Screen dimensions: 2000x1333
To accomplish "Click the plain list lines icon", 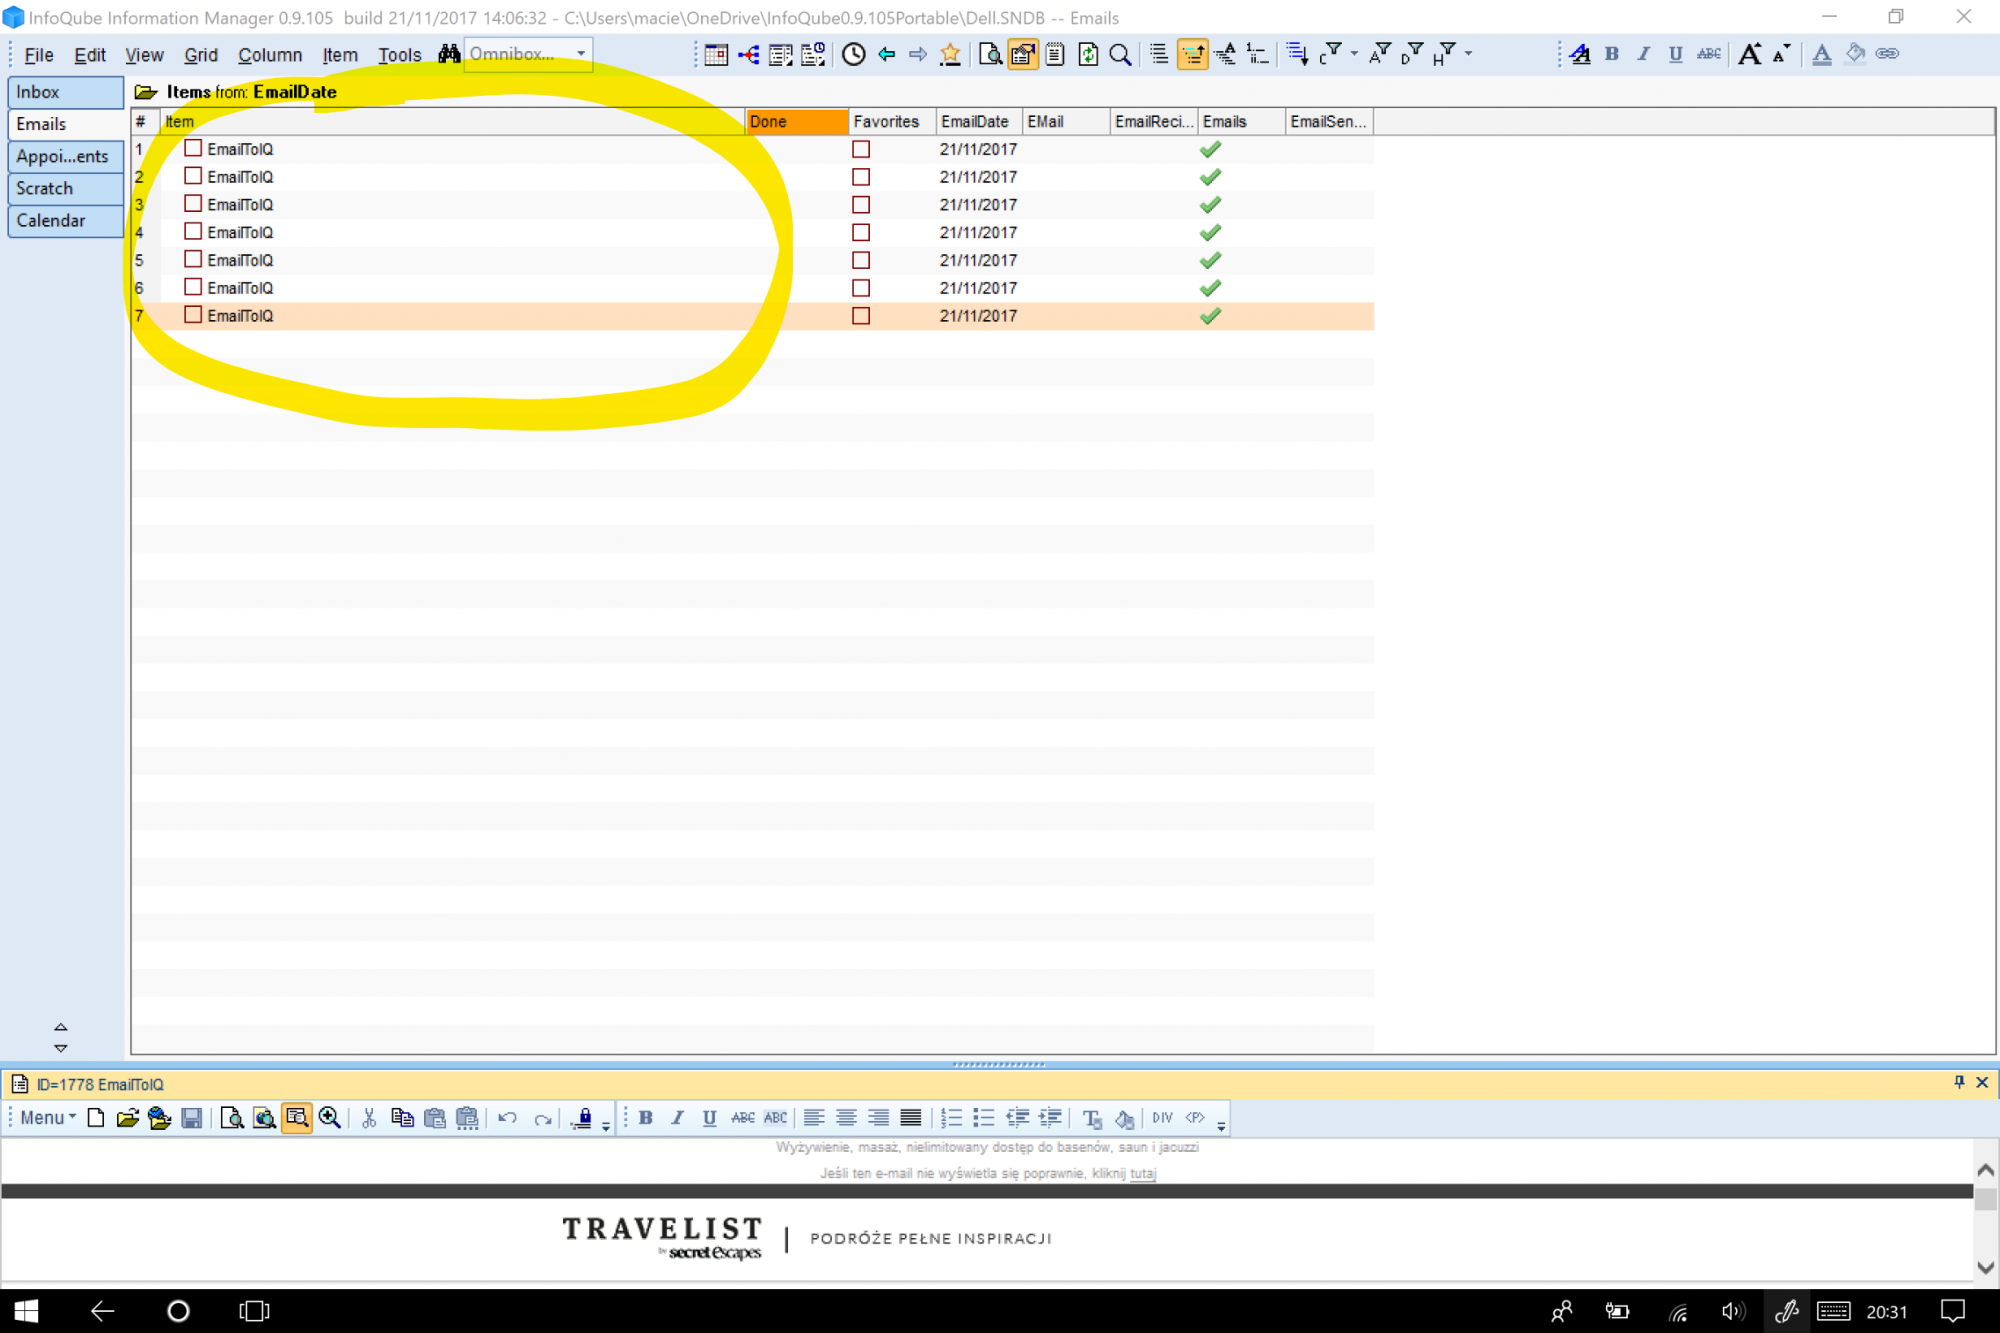I will click(x=1159, y=55).
